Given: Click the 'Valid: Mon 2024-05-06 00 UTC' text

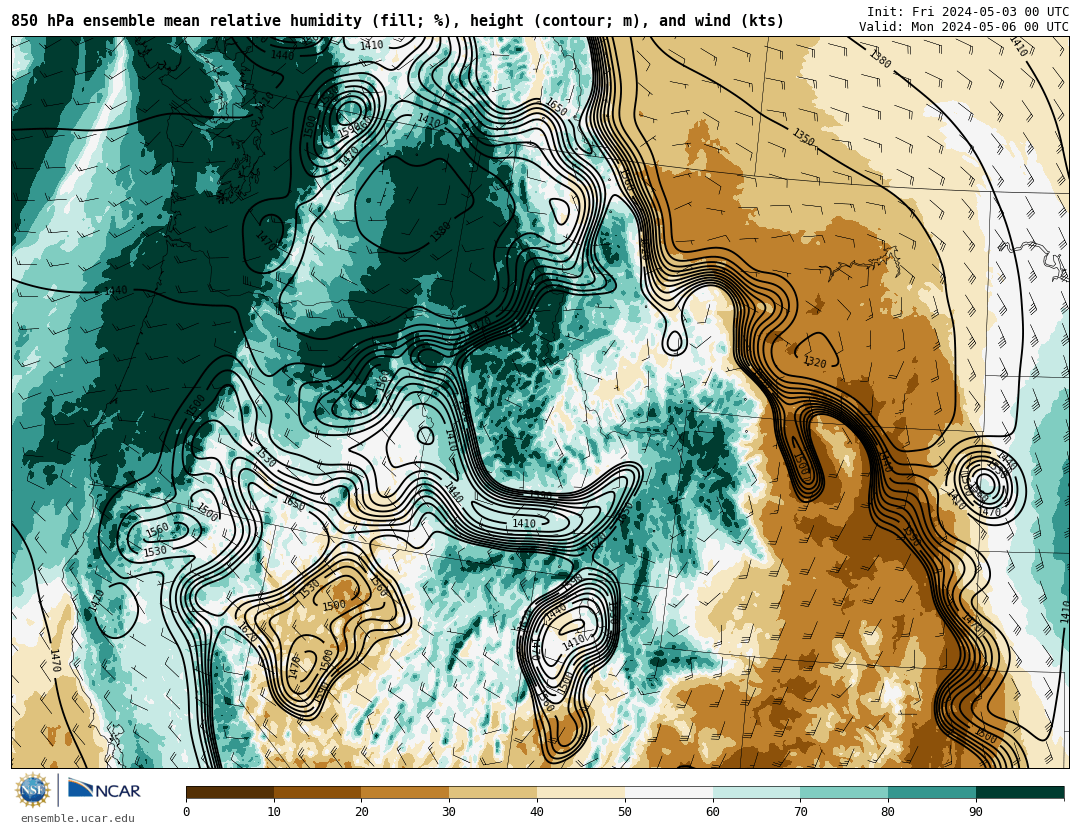Looking at the screenshot, I should [964, 26].
